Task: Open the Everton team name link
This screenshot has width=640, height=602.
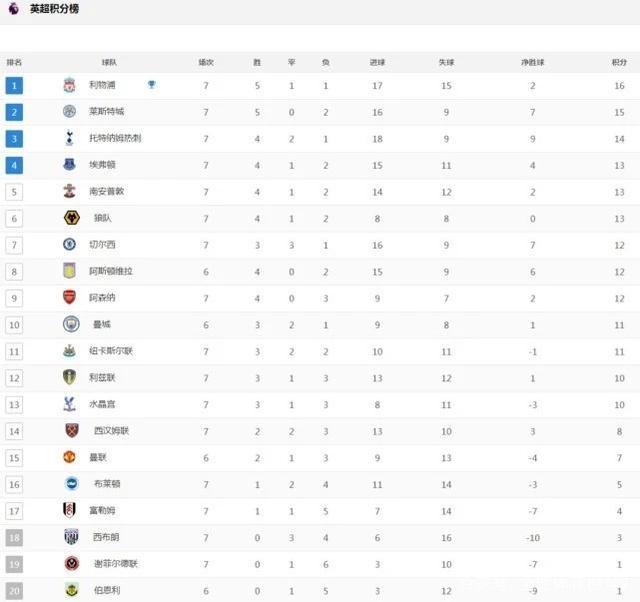Action: click(102, 164)
